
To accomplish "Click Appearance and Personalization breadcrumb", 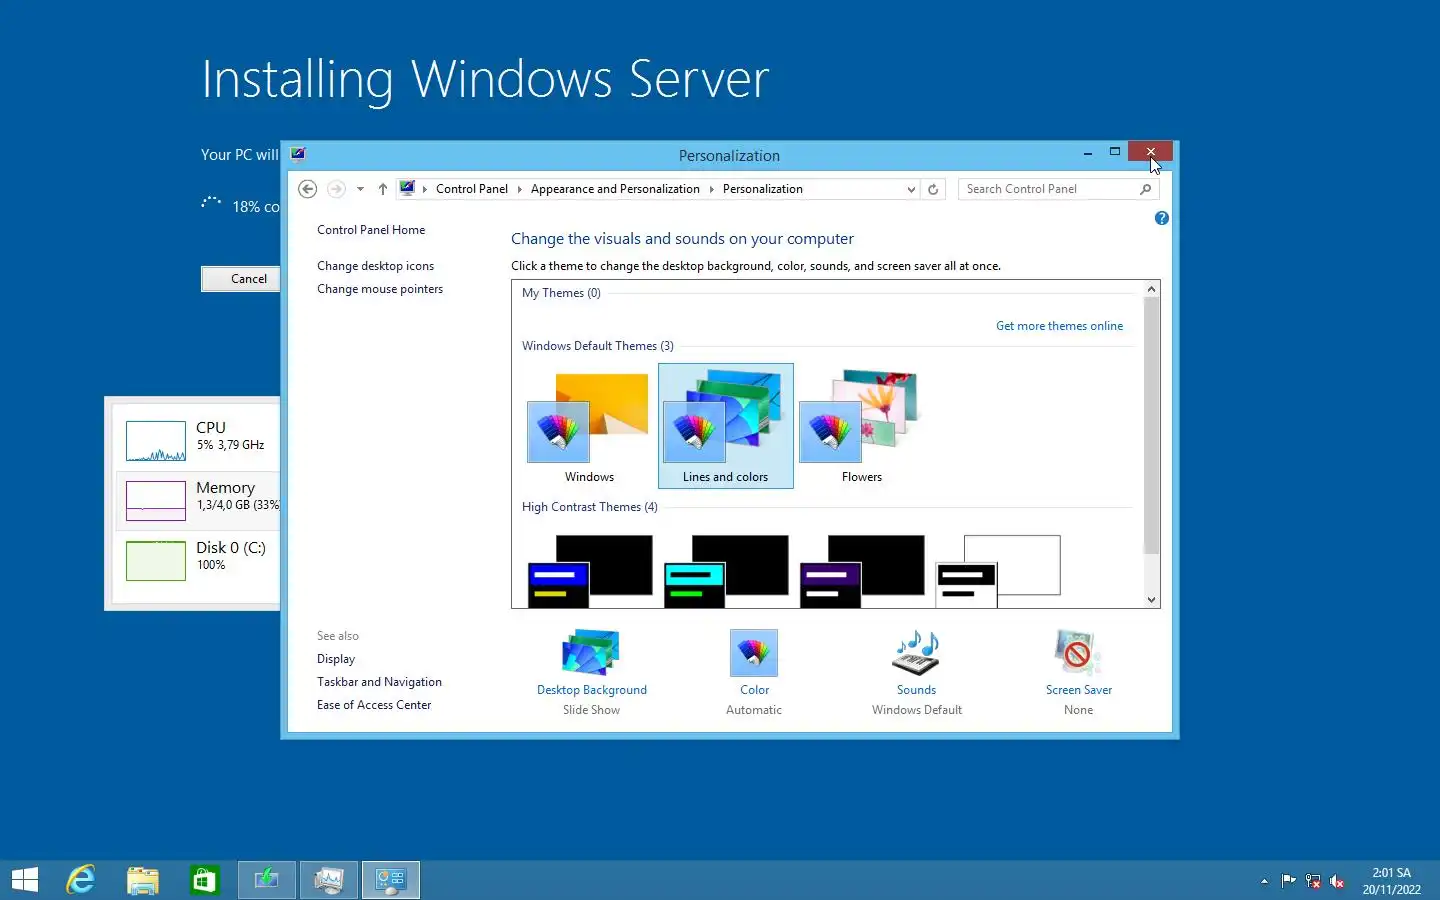I will [615, 189].
